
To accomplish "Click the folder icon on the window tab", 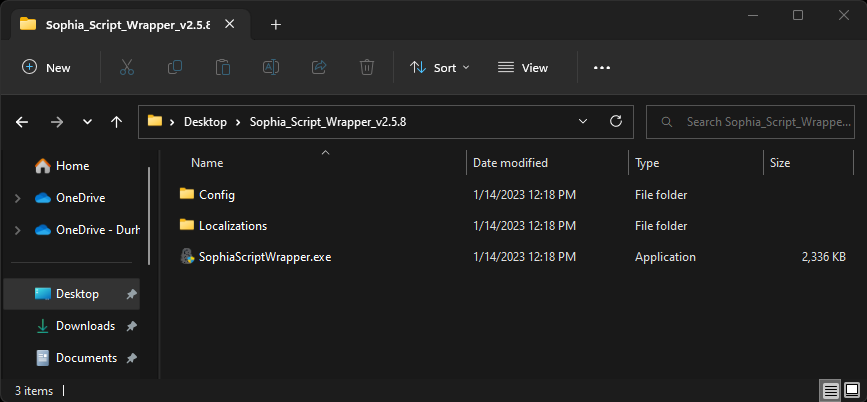I will point(28,24).
